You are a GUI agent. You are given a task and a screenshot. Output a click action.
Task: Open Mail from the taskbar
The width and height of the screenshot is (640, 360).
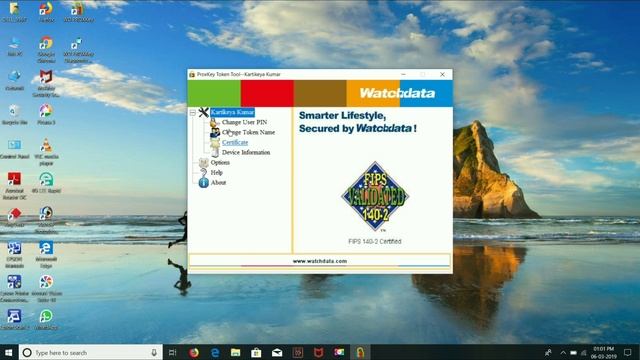(x=277, y=352)
